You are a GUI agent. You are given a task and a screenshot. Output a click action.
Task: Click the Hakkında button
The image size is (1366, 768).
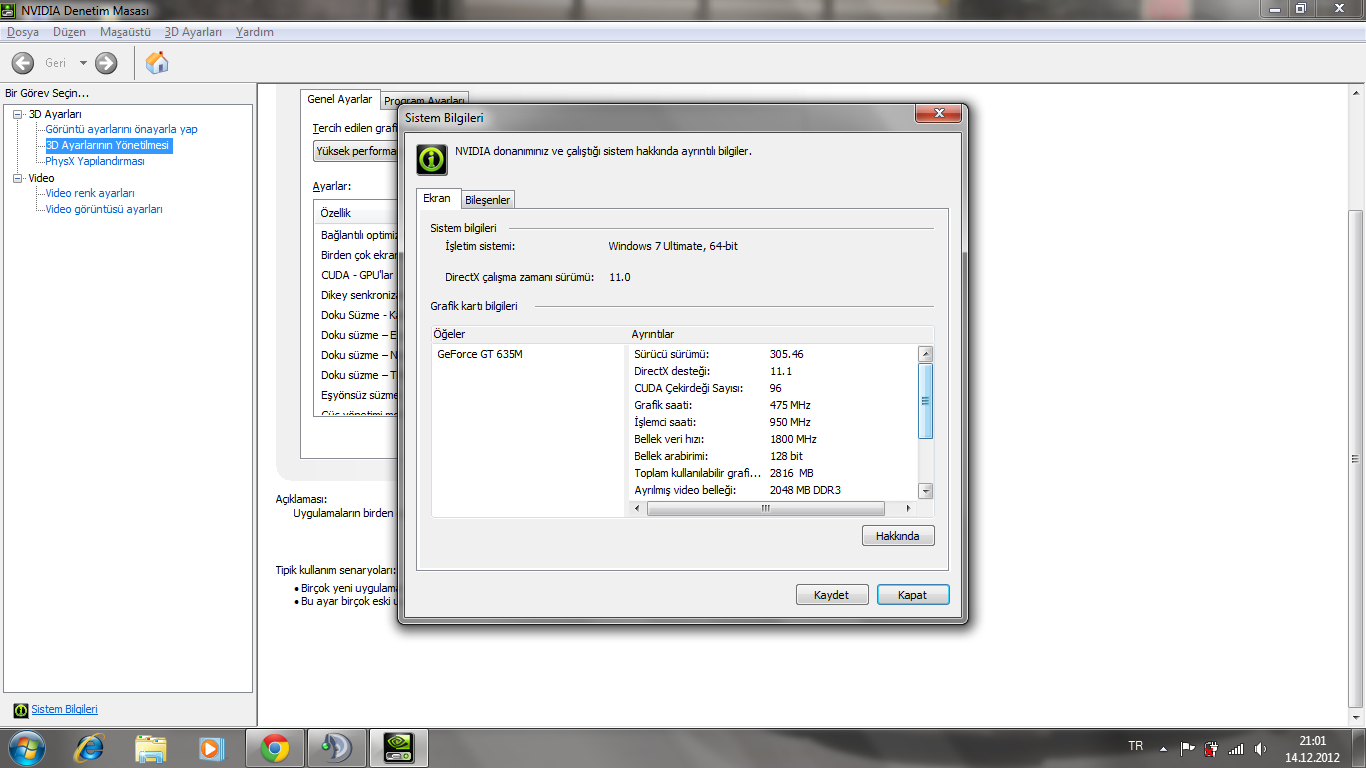point(898,536)
